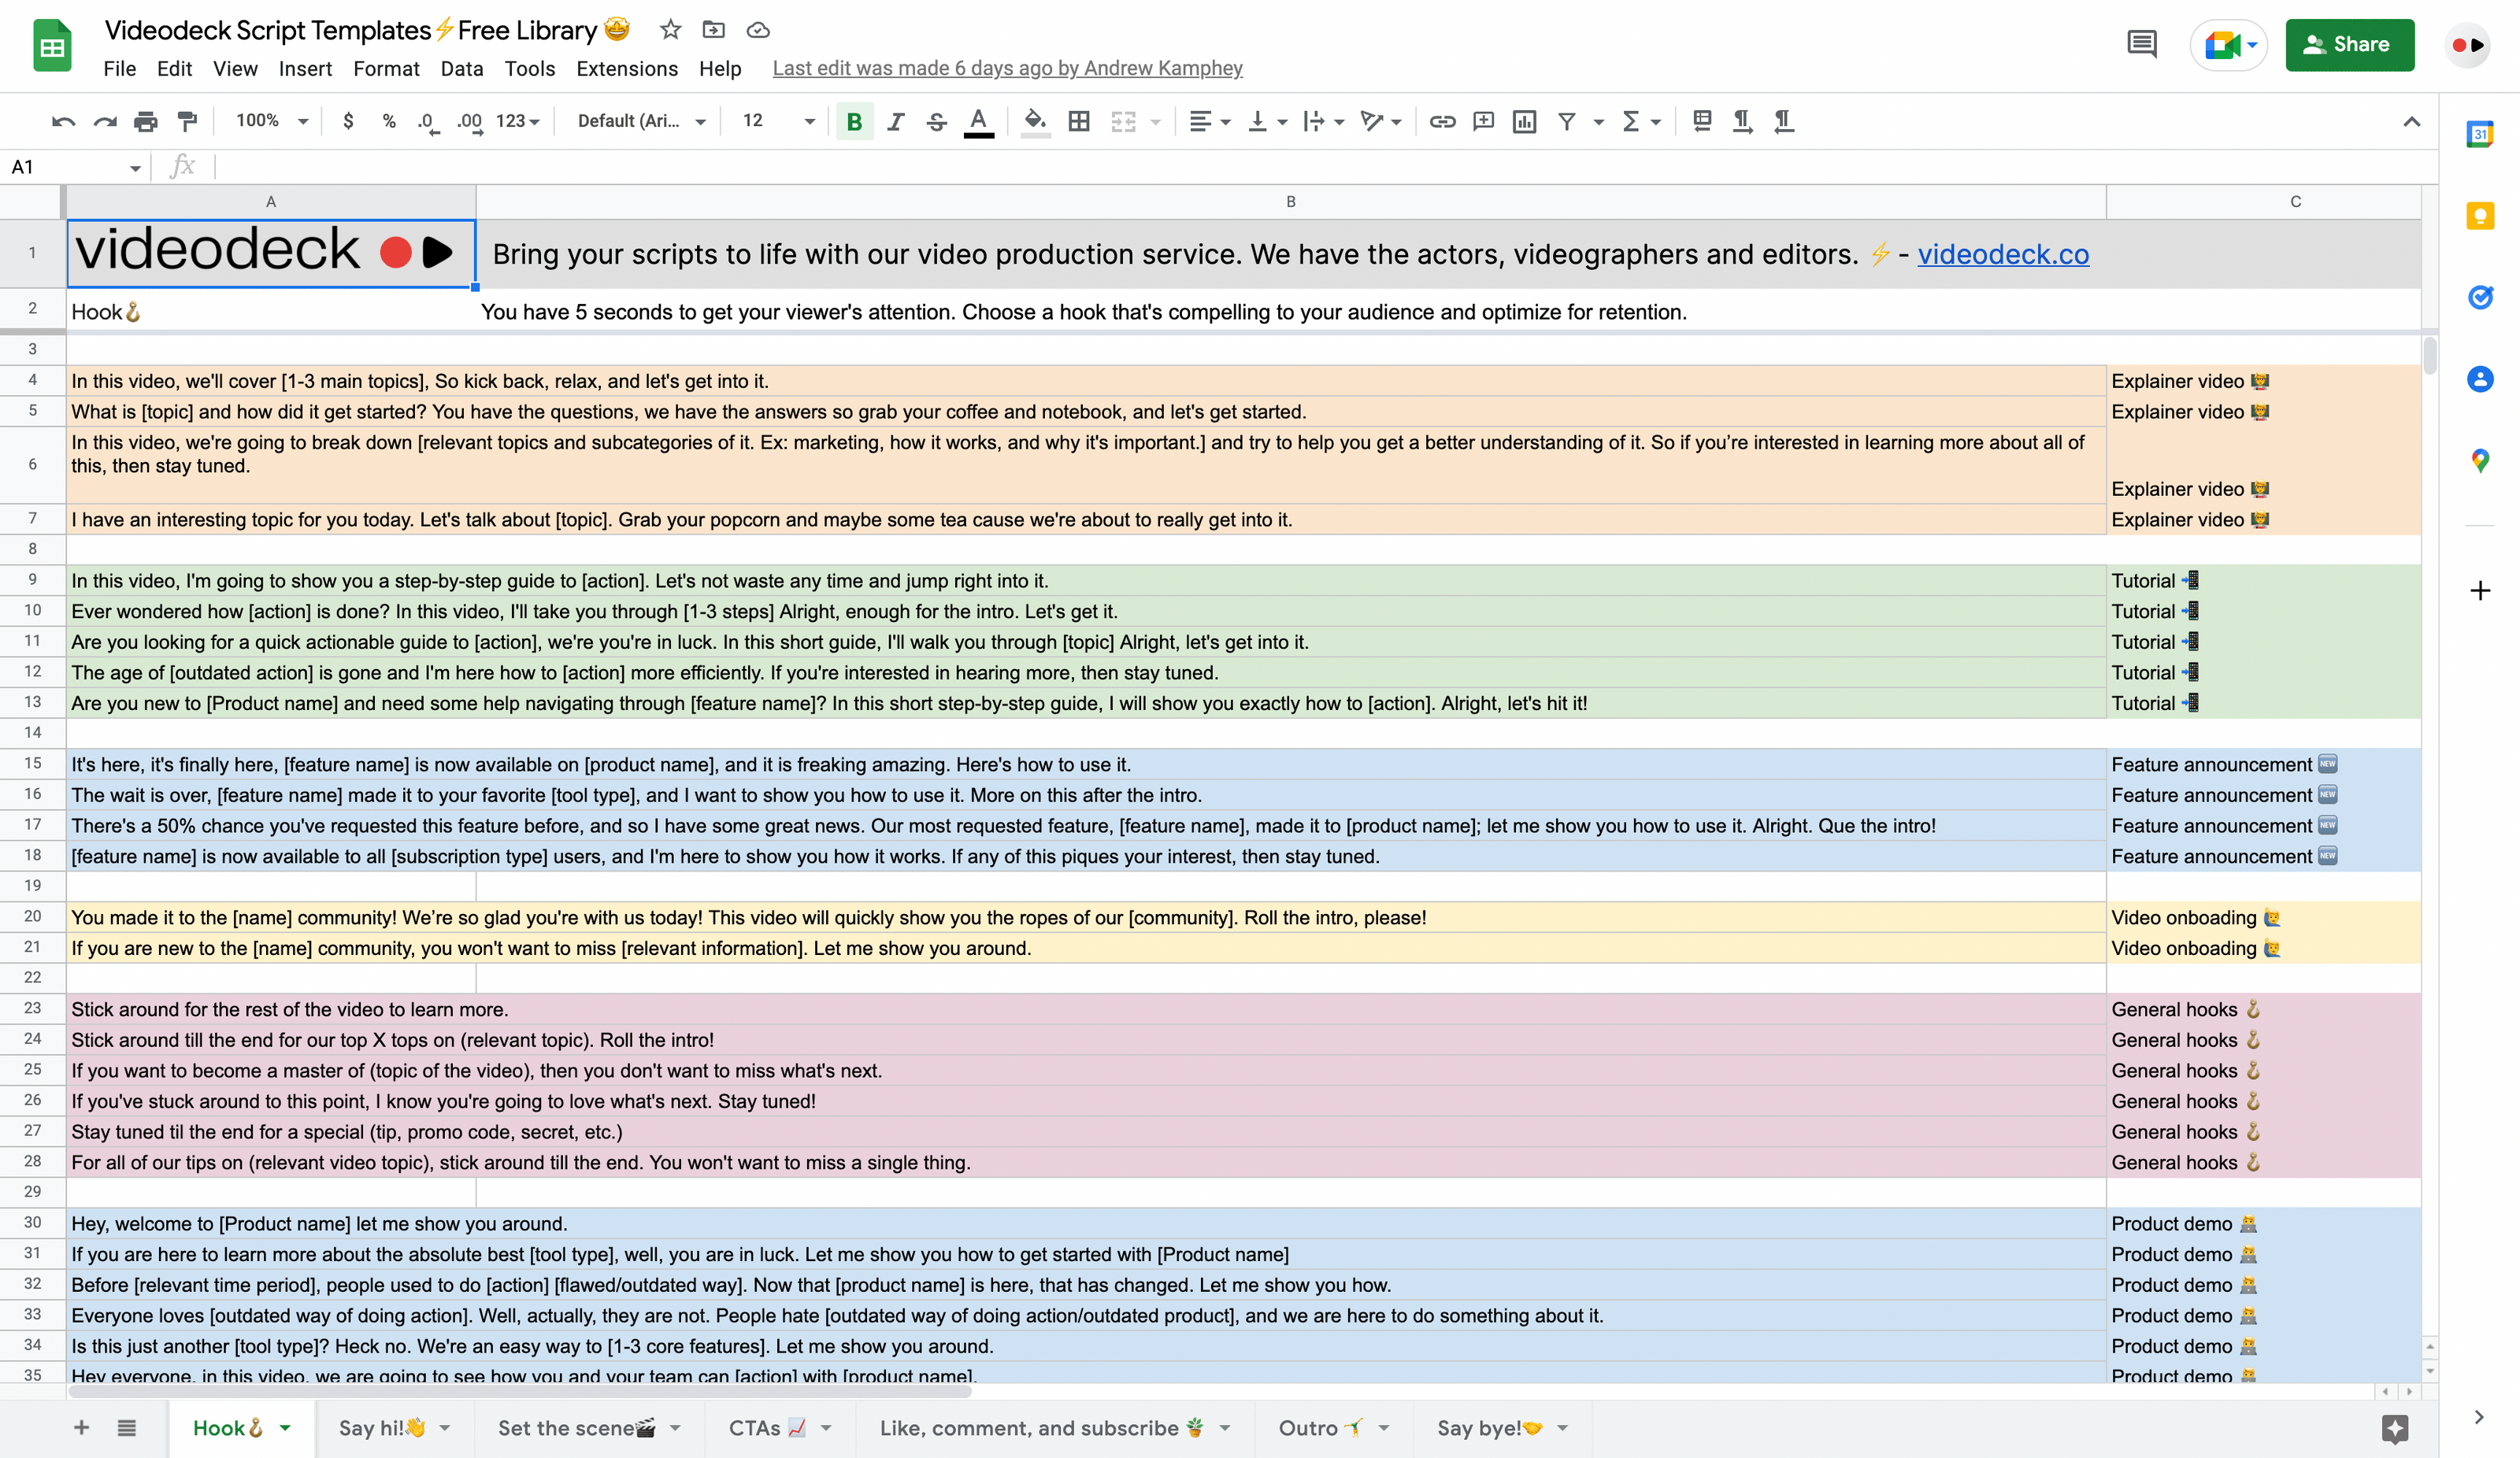Click the green Share button
The height and width of the screenshot is (1458, 2520).
2349,44
